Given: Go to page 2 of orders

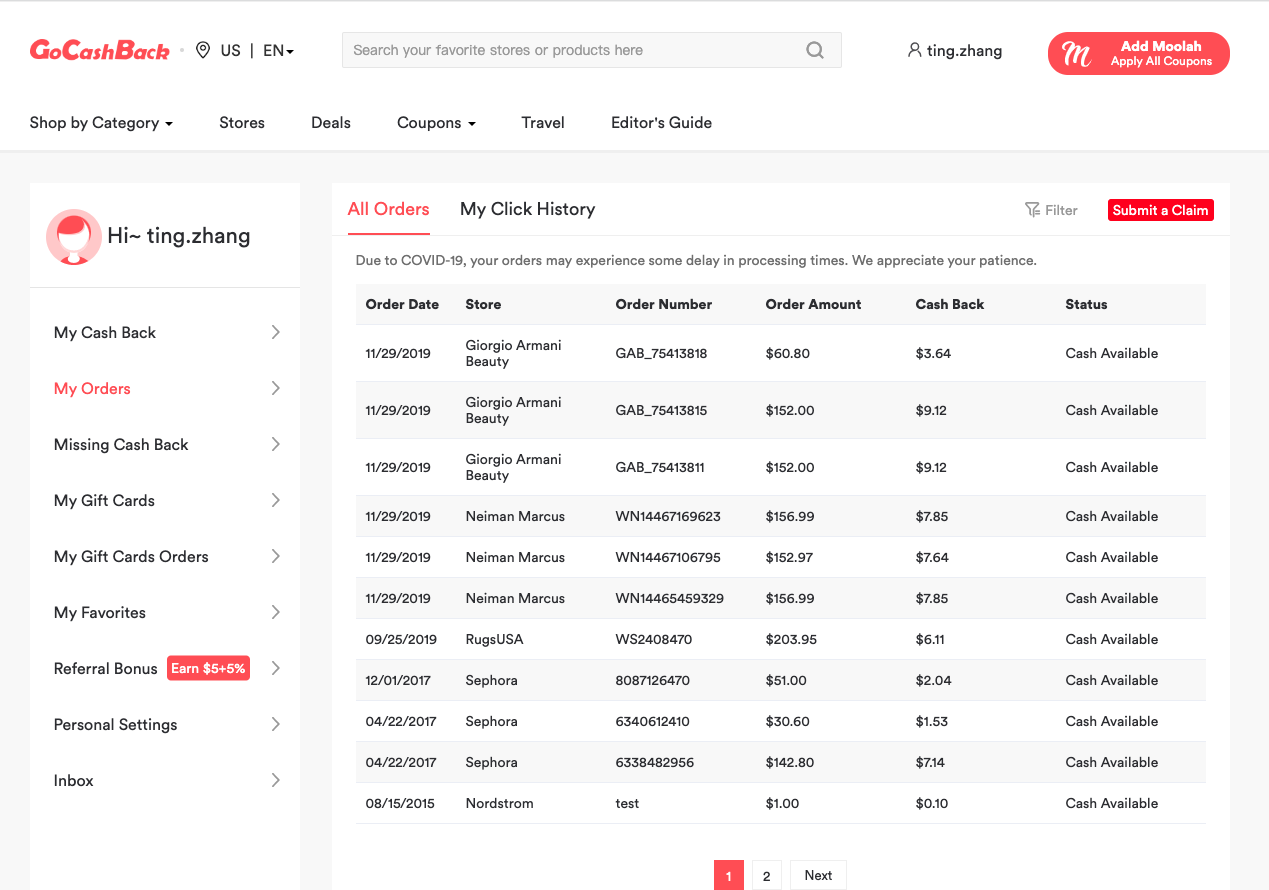Looking at the screenshot, I should point(766,876).
